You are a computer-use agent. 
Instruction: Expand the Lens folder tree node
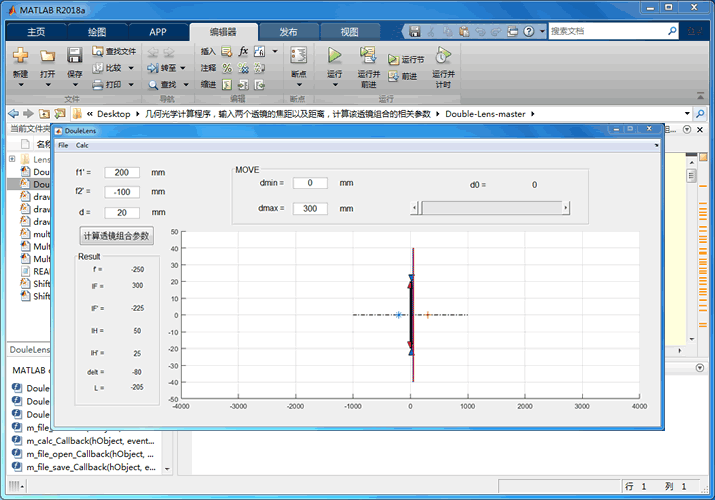pos(12,159)
